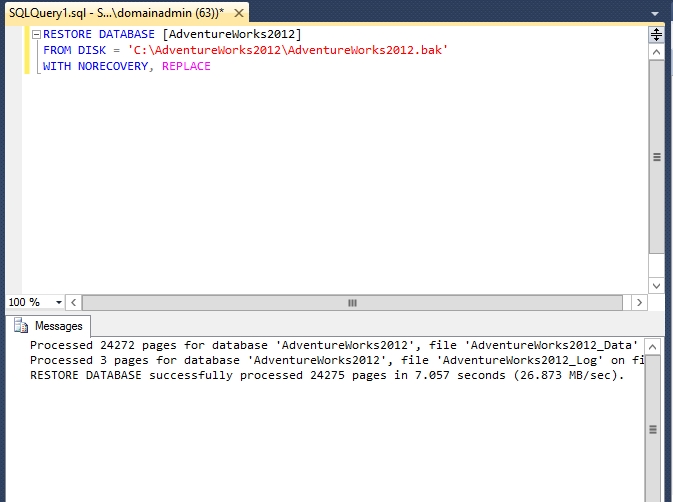
Task: Click the backup file path string
Action: click(x=288, y=50)
